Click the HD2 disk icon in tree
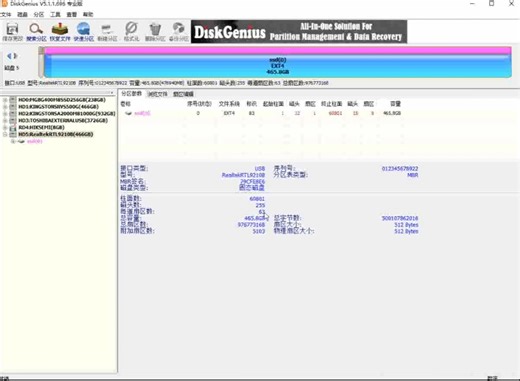This screenshot has width=520, height=381. [x=13, y=114]
